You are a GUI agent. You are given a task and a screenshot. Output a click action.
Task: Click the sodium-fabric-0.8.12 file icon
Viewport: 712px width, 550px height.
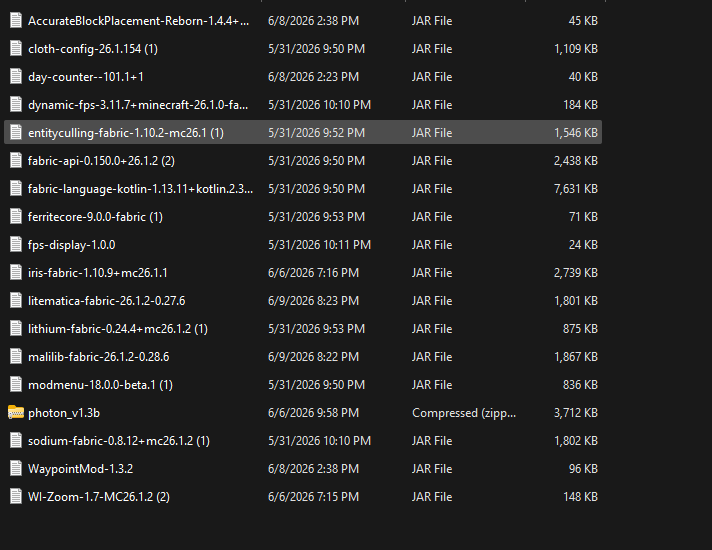[16, 441]
